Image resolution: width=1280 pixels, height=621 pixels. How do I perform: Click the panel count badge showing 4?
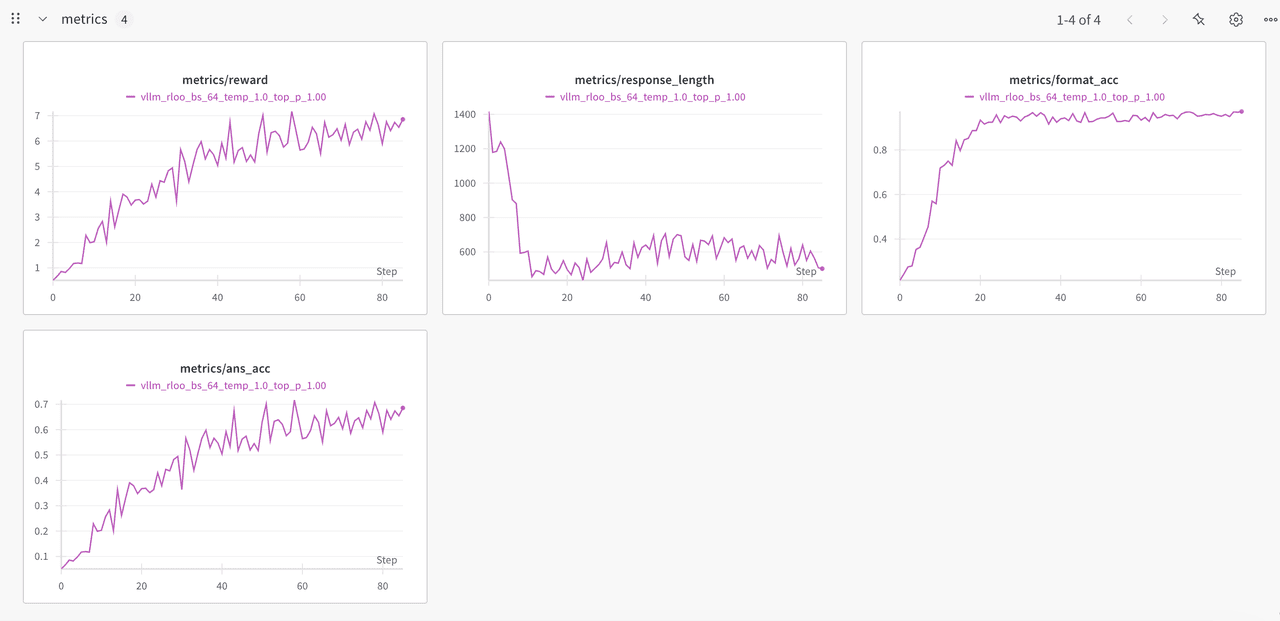pos(124,20)
